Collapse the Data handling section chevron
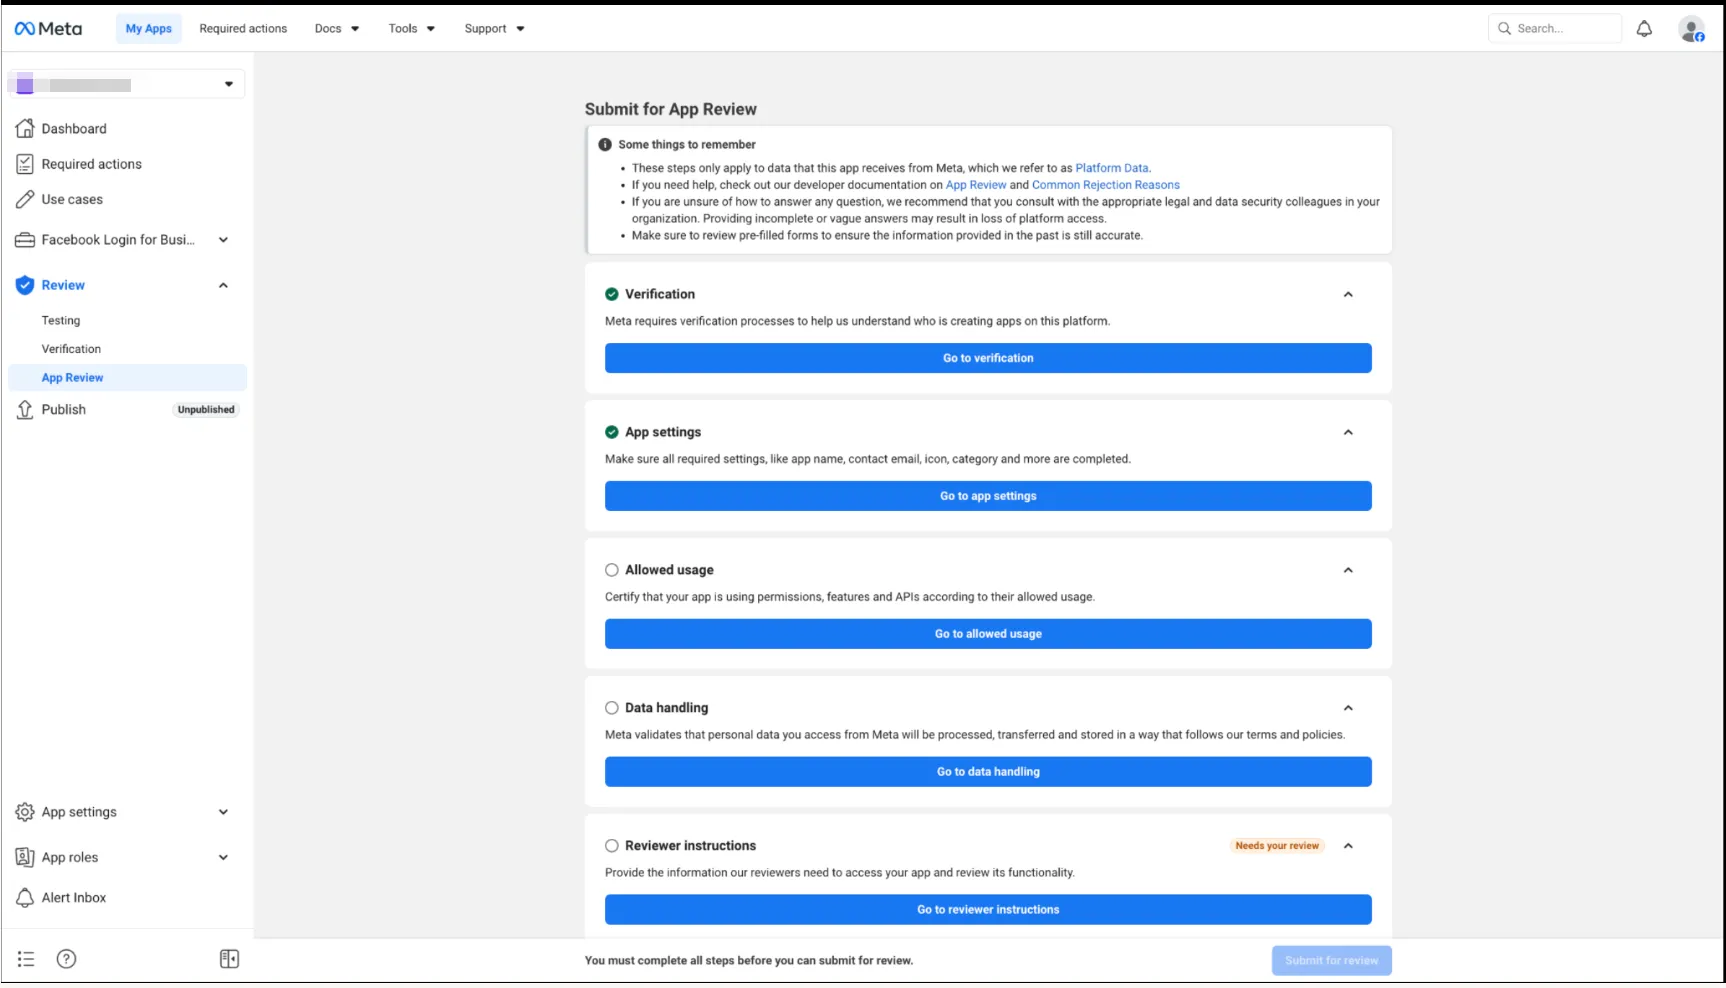The image size is (1726, 988). pyautogui.click(x=1348, y=709)
